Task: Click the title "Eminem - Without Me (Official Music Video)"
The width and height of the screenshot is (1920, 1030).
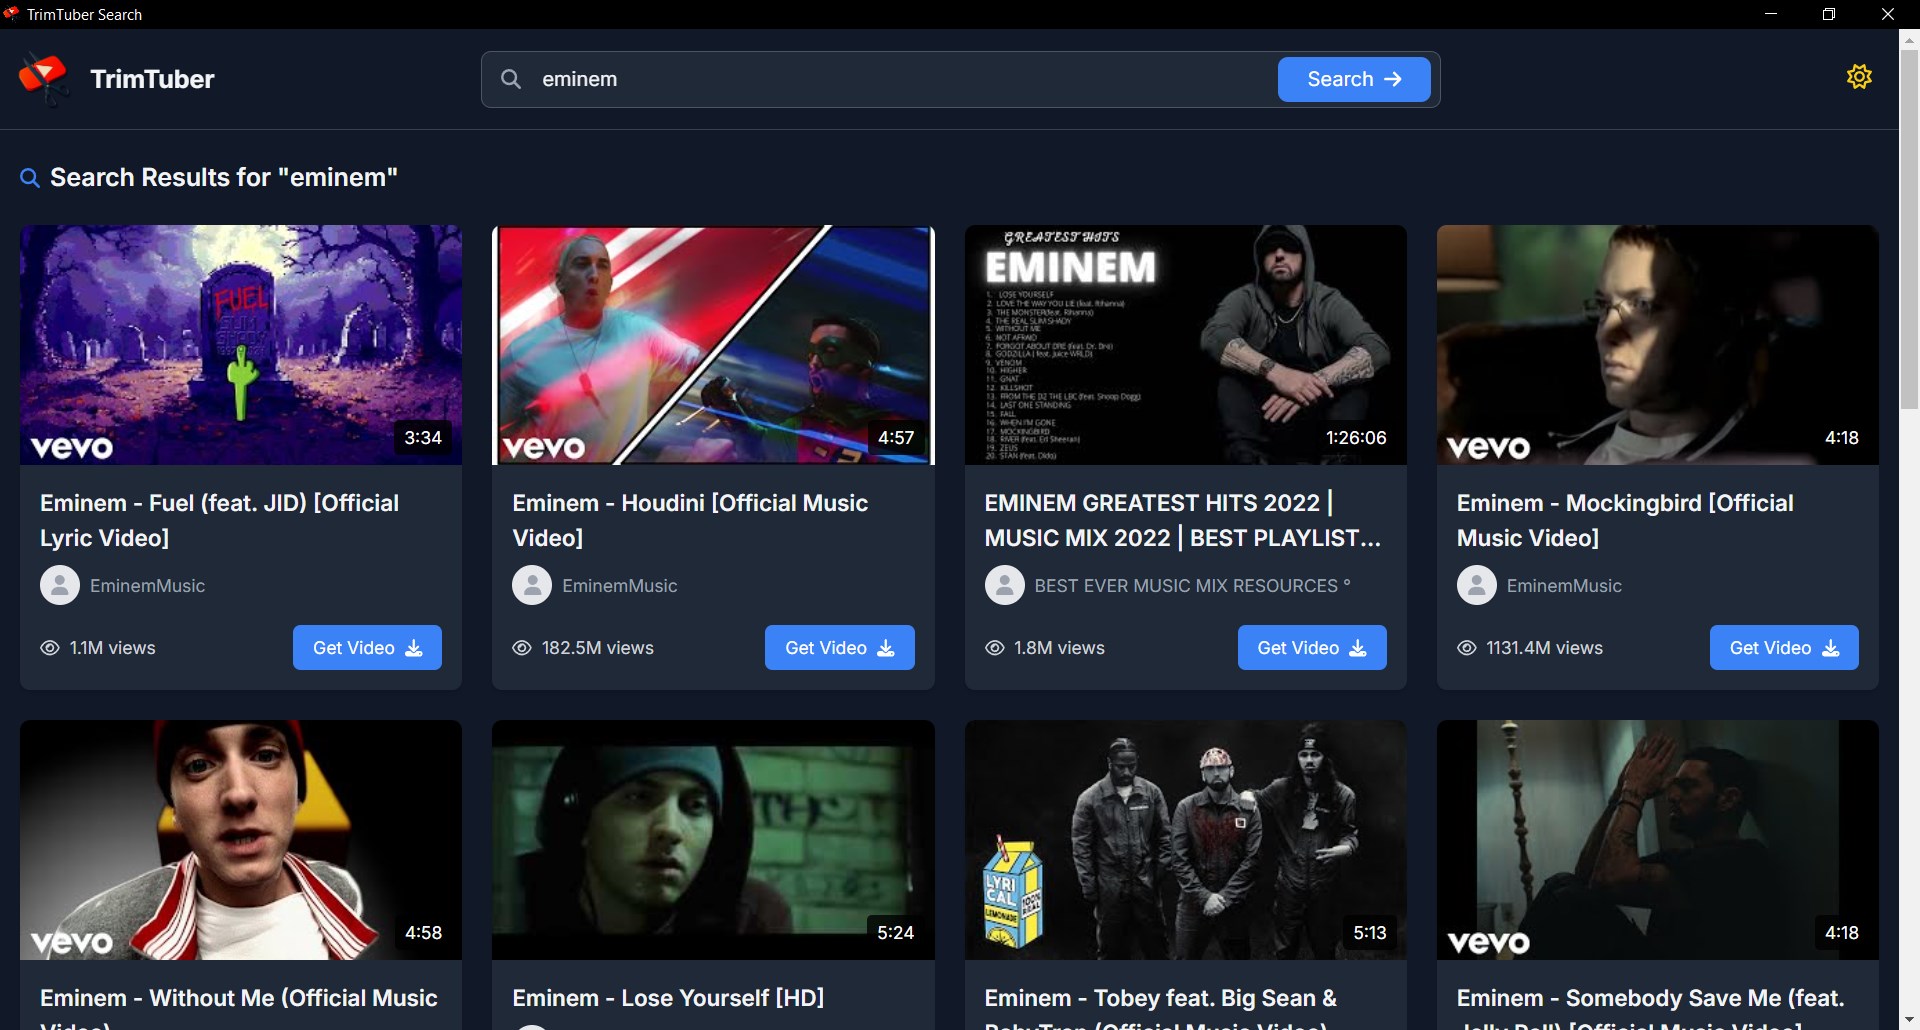Action: pos(239,1007)
